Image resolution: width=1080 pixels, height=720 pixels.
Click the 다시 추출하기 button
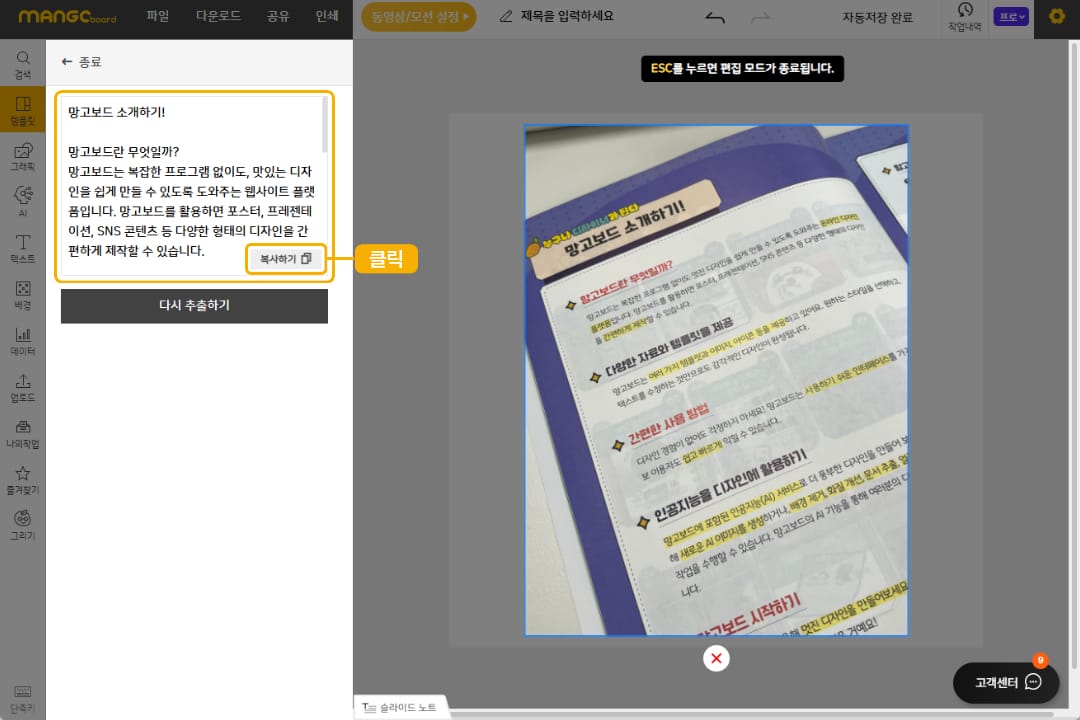[x=194, y=305]
